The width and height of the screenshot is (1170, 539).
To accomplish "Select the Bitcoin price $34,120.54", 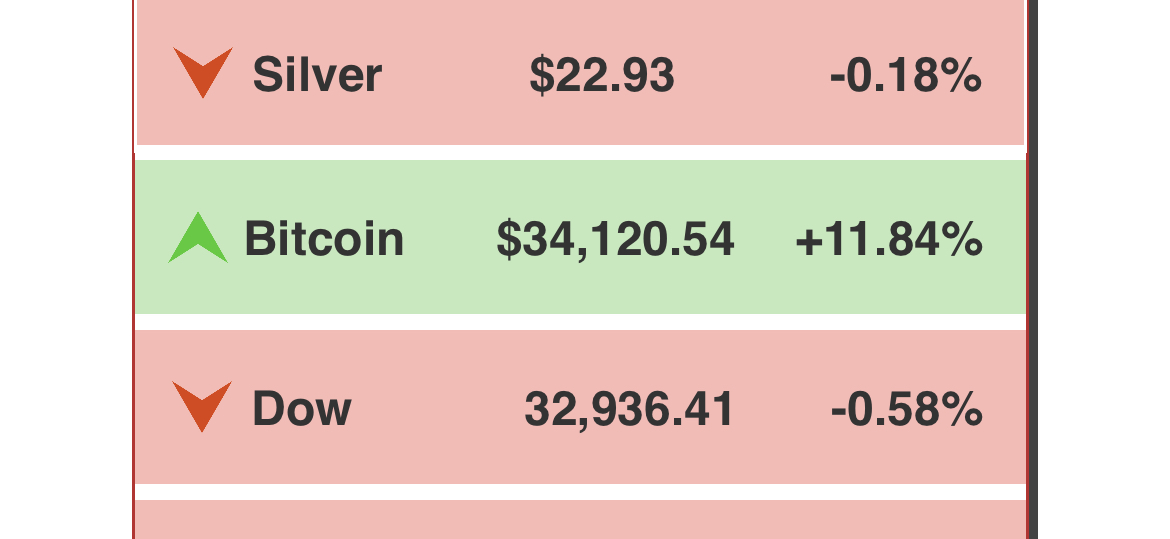I will point(616,240).
